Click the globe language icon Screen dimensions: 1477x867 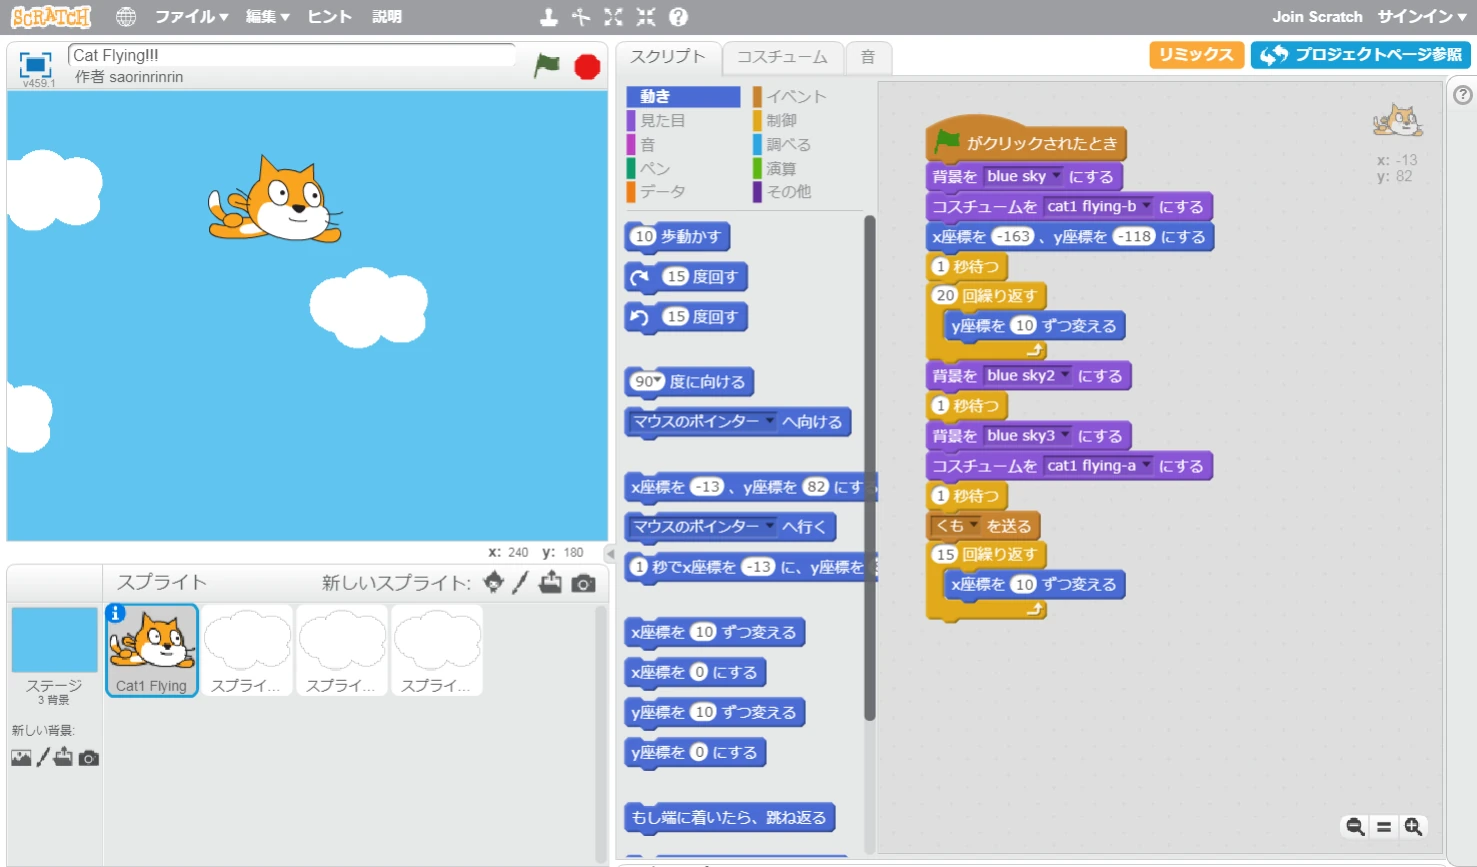[x=126, y=17]
